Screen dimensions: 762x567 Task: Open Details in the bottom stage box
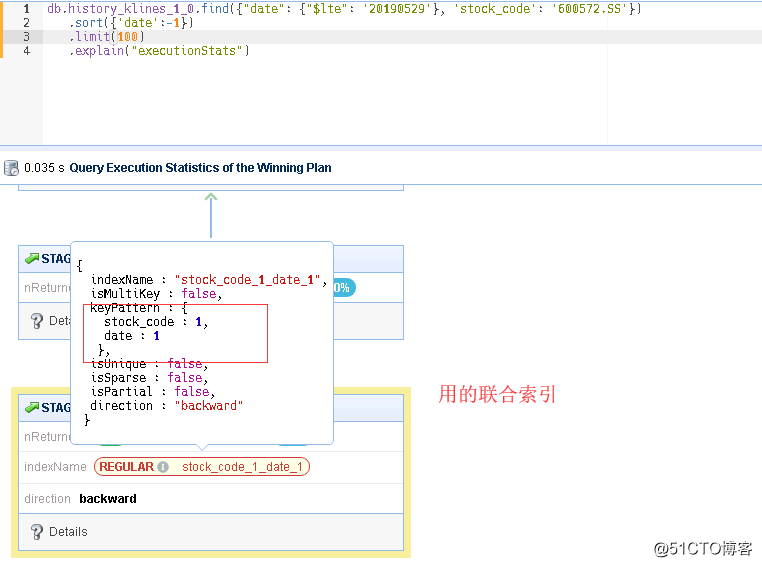tap(68, 532)
